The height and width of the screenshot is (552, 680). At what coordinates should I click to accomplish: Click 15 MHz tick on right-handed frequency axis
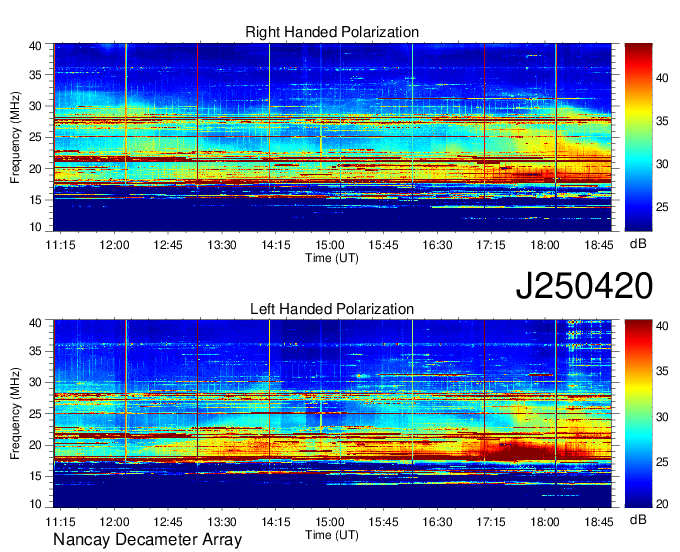[x=35, y=200]
